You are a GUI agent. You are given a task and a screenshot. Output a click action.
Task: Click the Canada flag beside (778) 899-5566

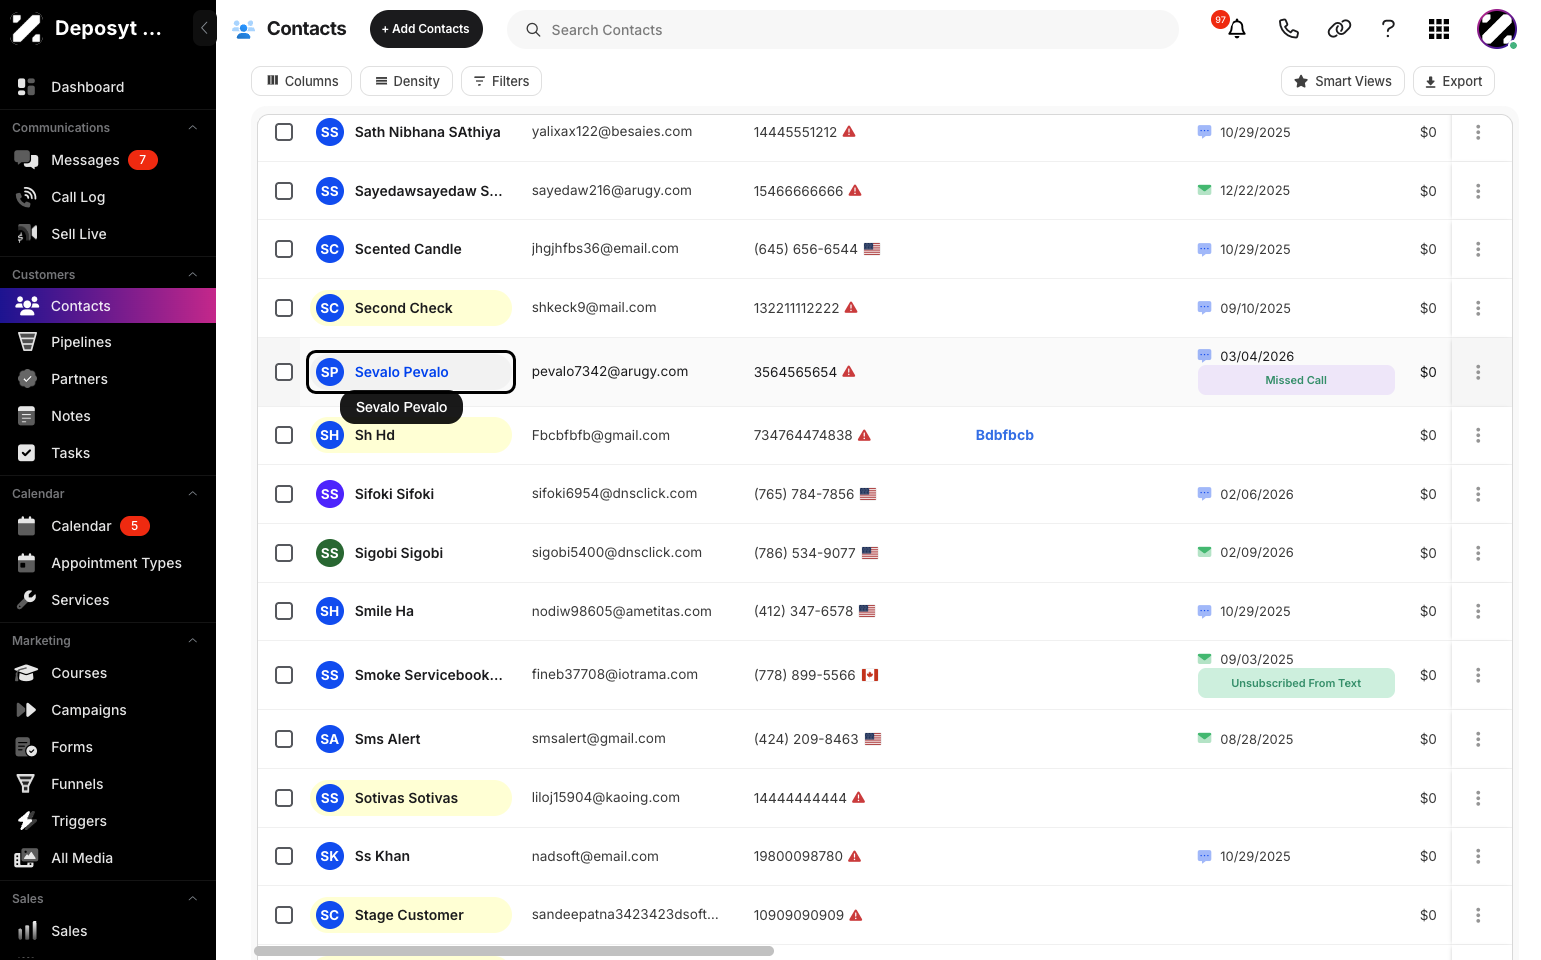(x=870, y=675)
